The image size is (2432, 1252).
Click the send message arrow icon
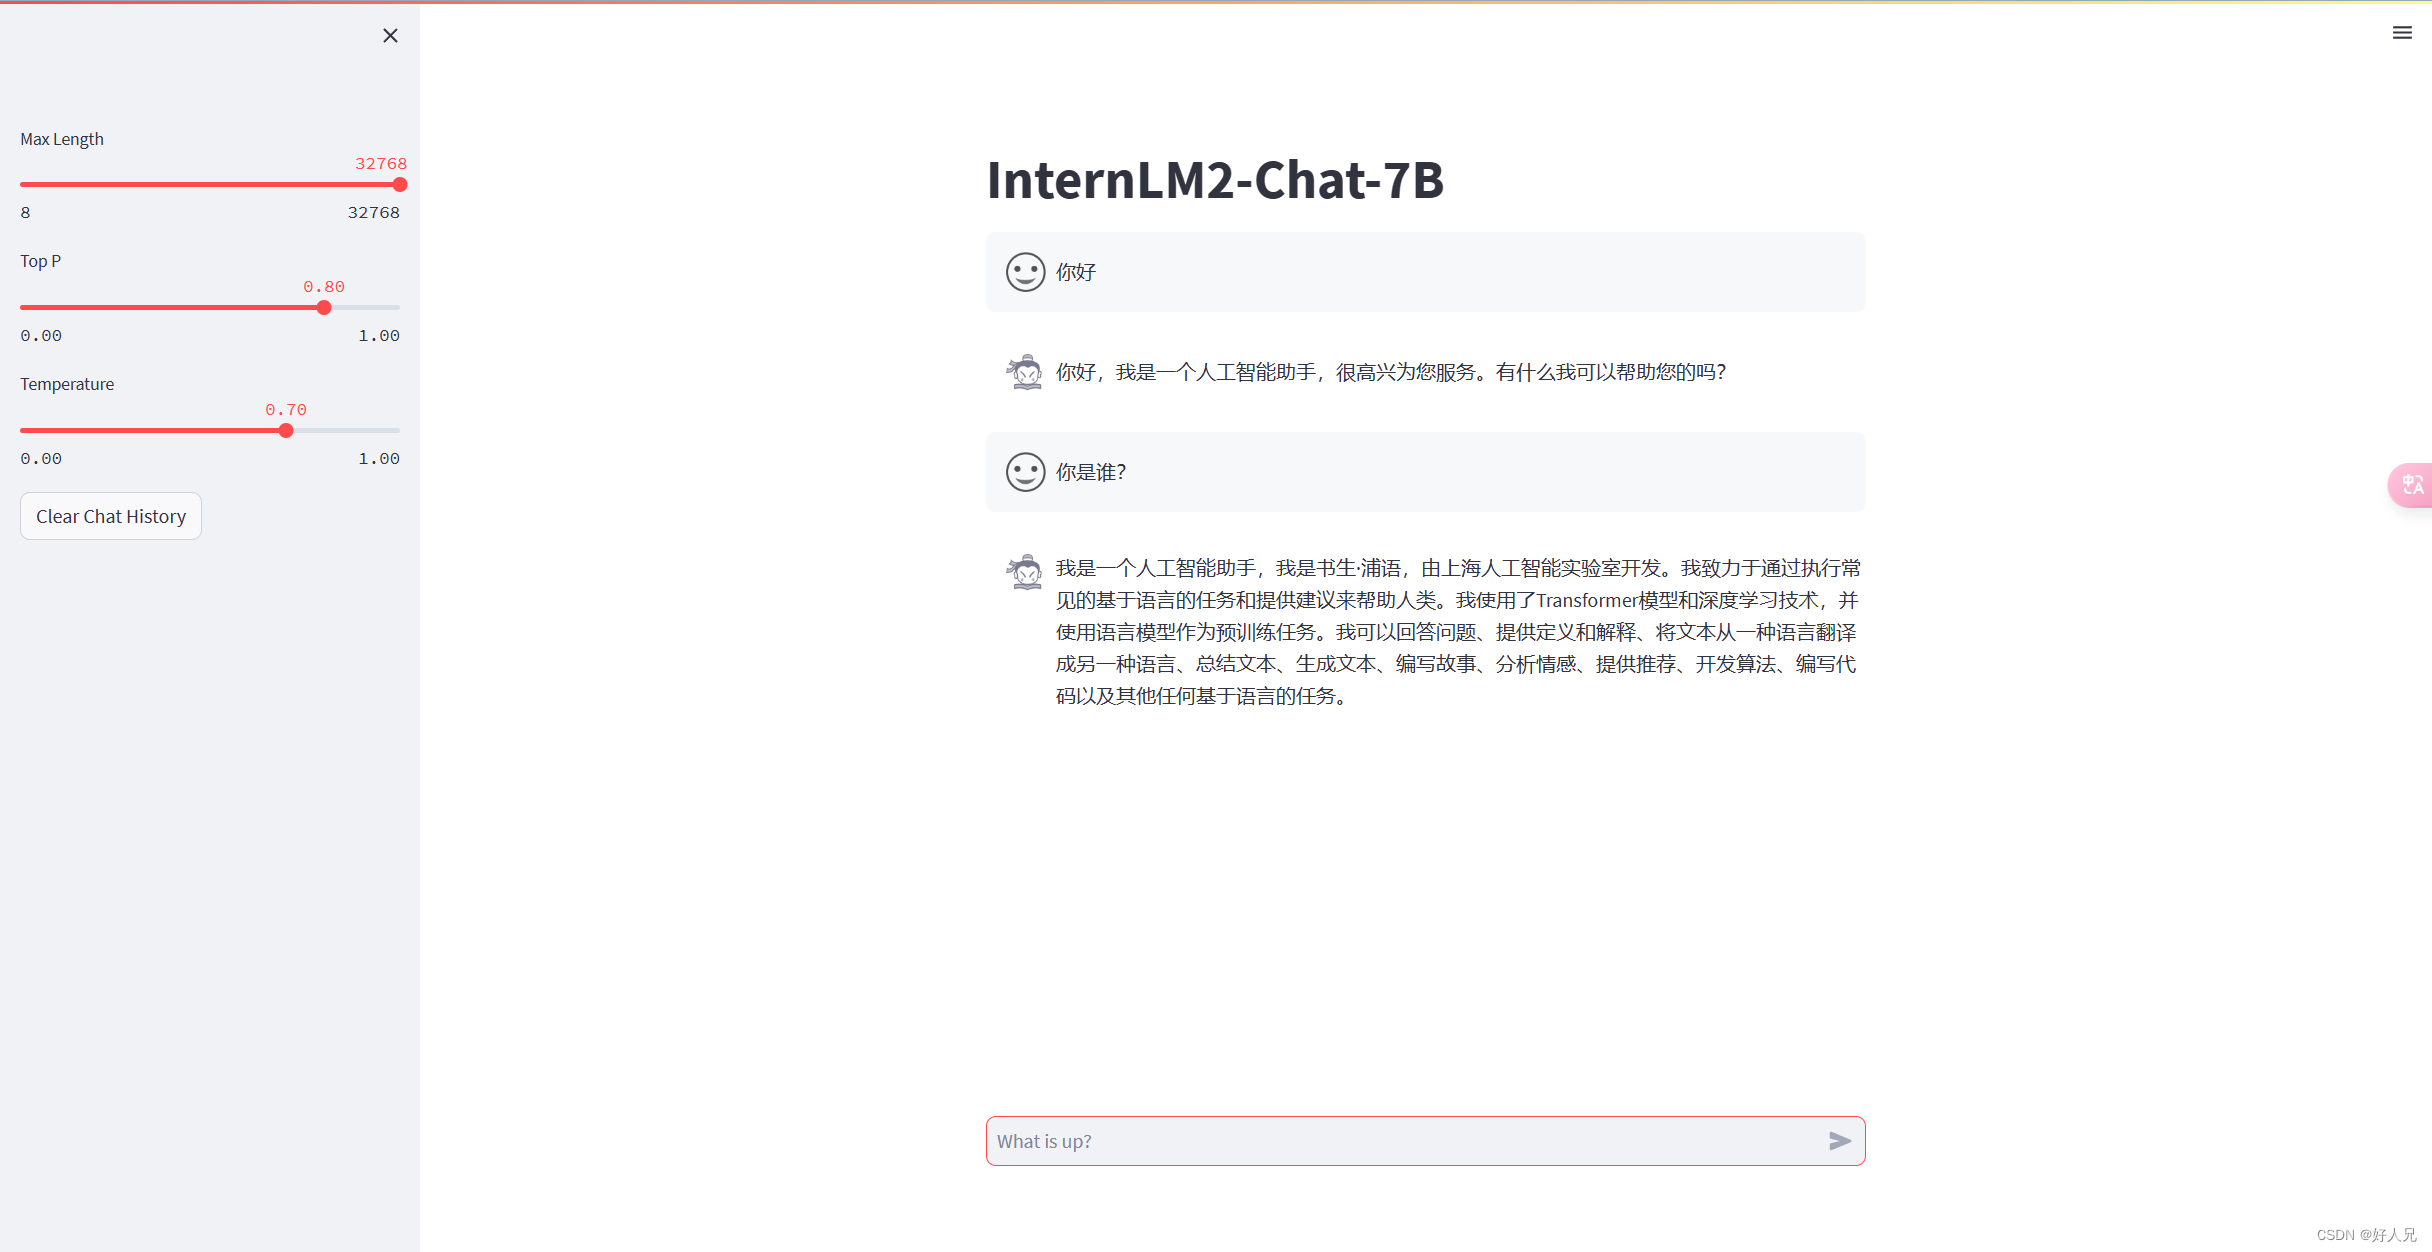coord(1839,1141)
